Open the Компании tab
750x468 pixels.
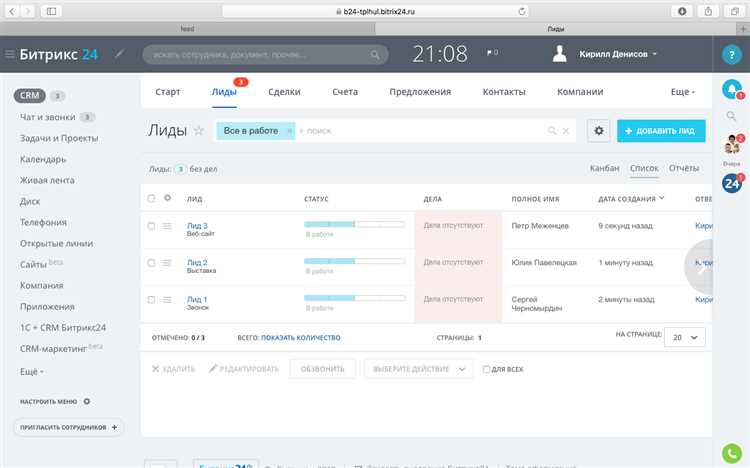tap(580, 92)
